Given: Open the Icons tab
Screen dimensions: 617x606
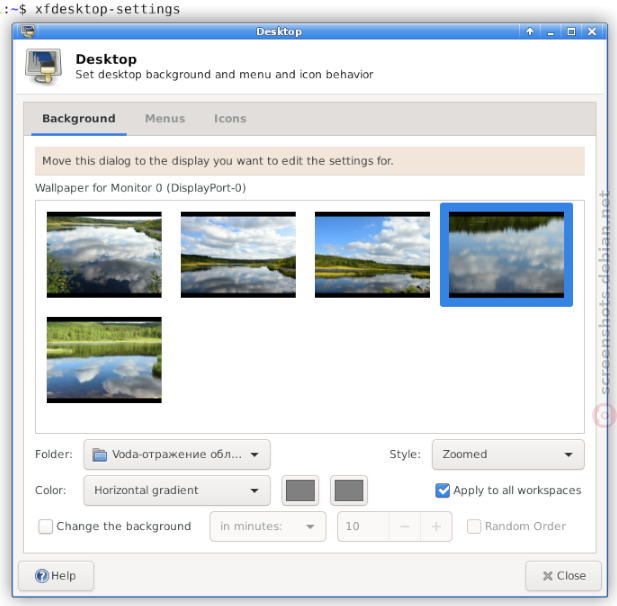Looking at the screenshot, I should tap(230, 118).
